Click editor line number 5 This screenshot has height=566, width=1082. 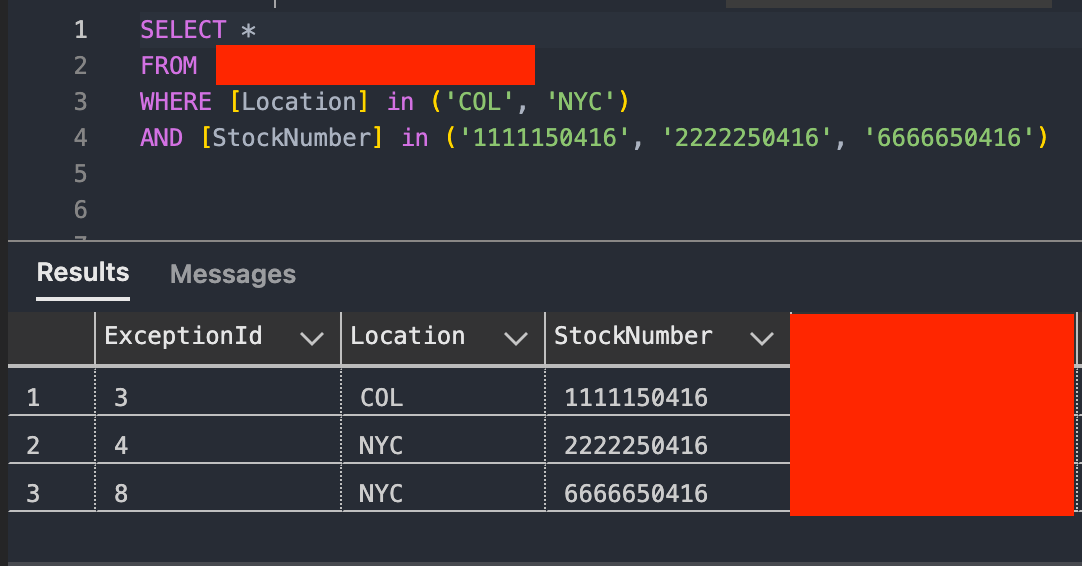(x=81, y=173)
